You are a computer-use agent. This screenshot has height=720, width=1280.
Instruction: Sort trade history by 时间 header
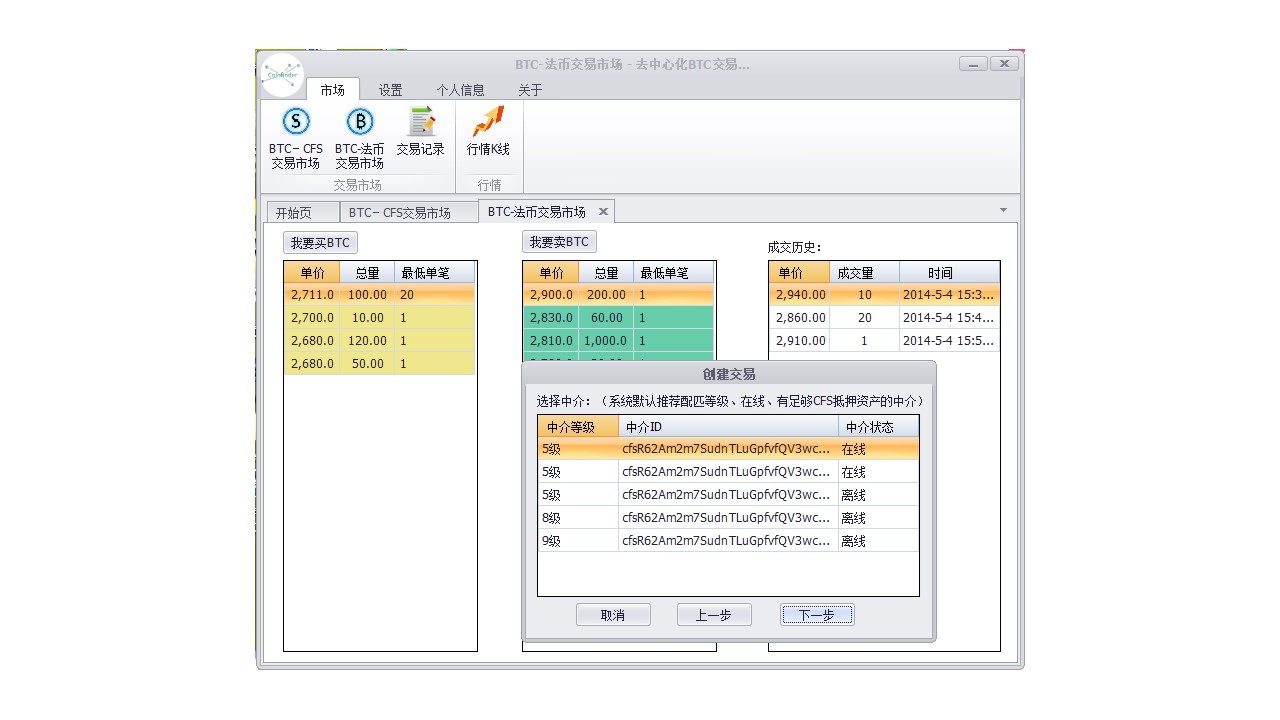(949, 273)
